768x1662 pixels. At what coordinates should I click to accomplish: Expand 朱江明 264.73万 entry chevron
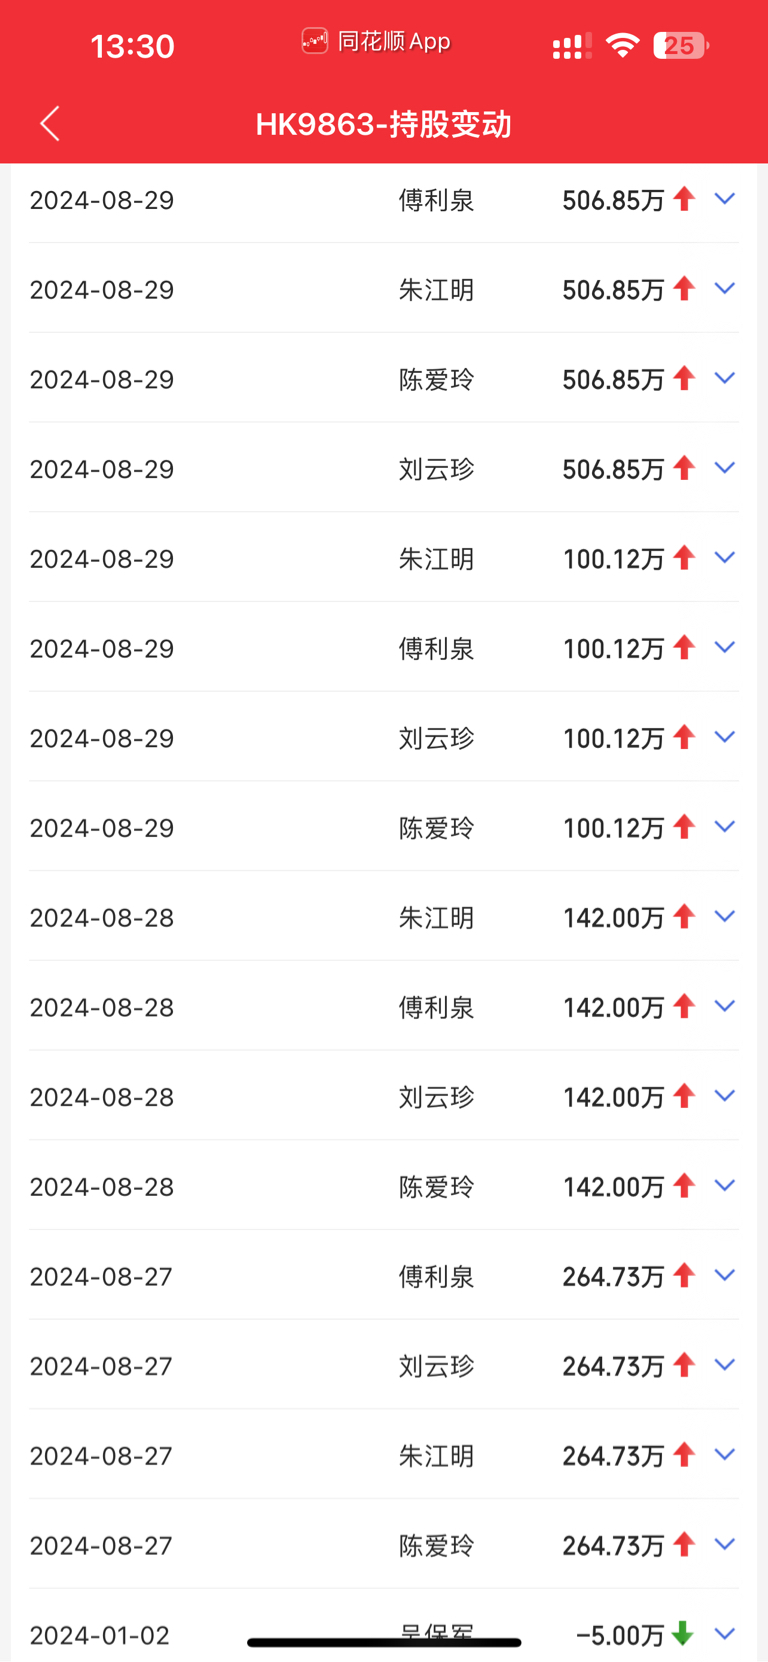[725, 1455]
